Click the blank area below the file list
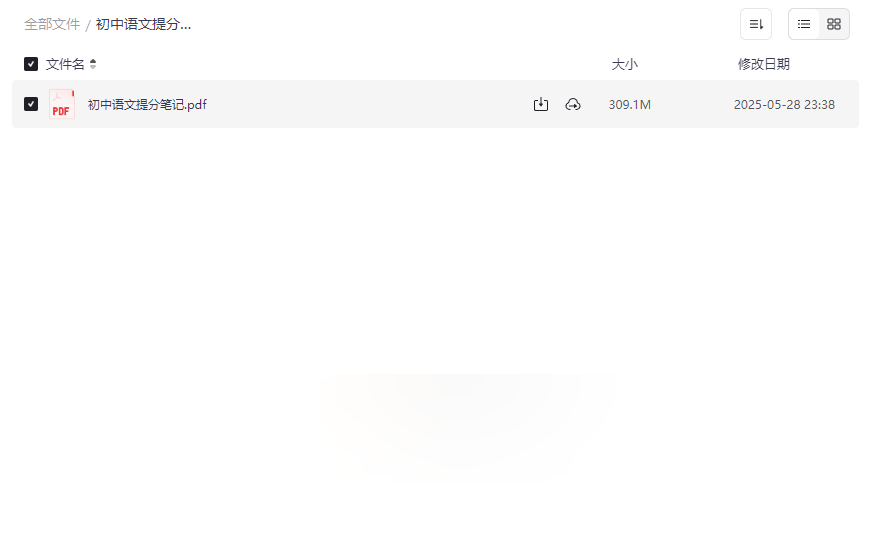Screen dimensions: 874x538 (x=435, y=329)
